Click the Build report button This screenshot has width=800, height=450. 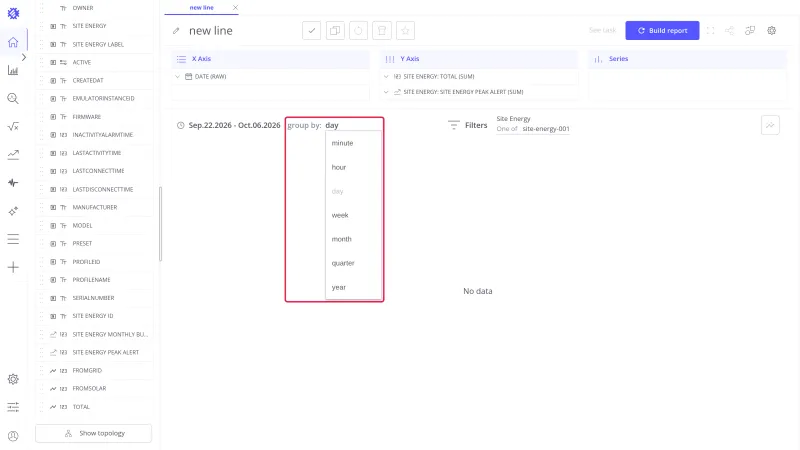pos(662,31)
